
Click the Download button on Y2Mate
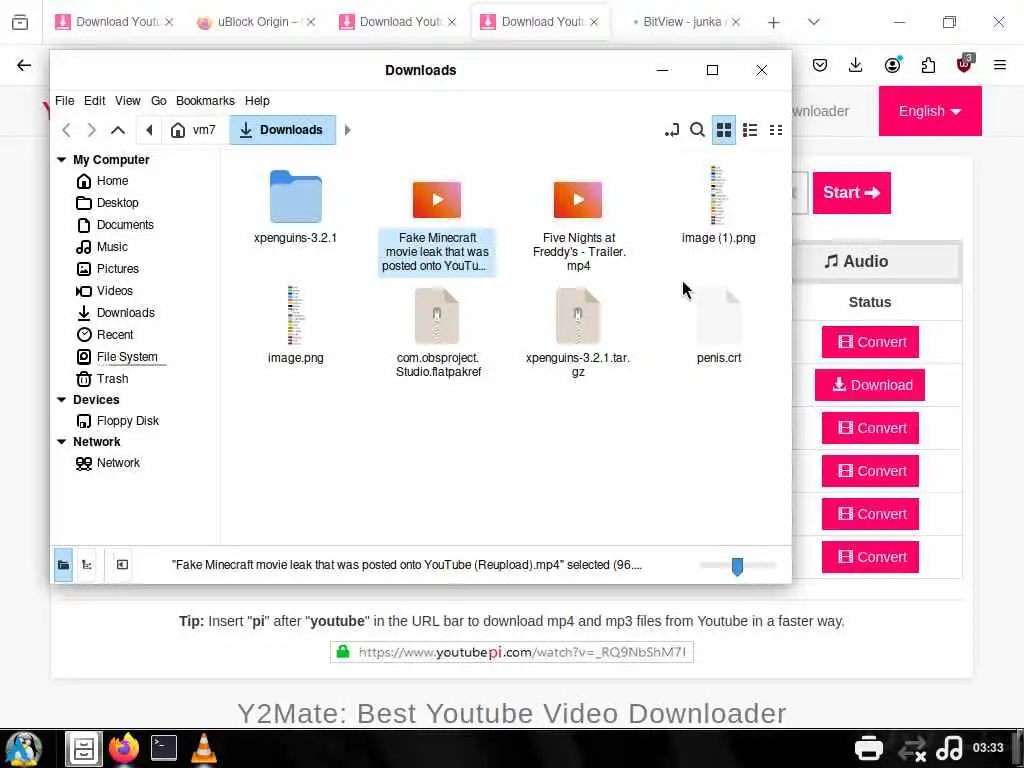point(869,385)
